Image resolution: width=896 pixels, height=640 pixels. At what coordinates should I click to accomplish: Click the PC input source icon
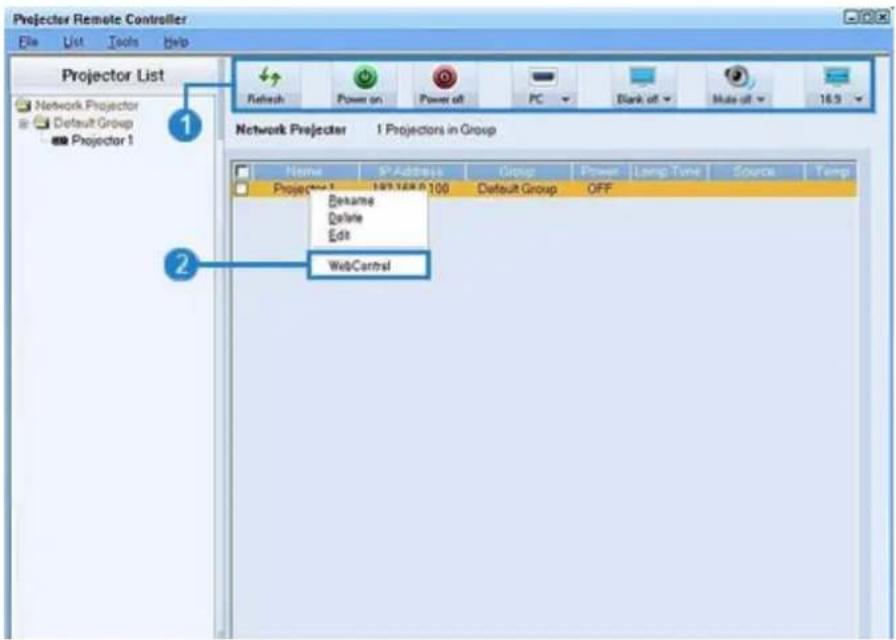543,77
